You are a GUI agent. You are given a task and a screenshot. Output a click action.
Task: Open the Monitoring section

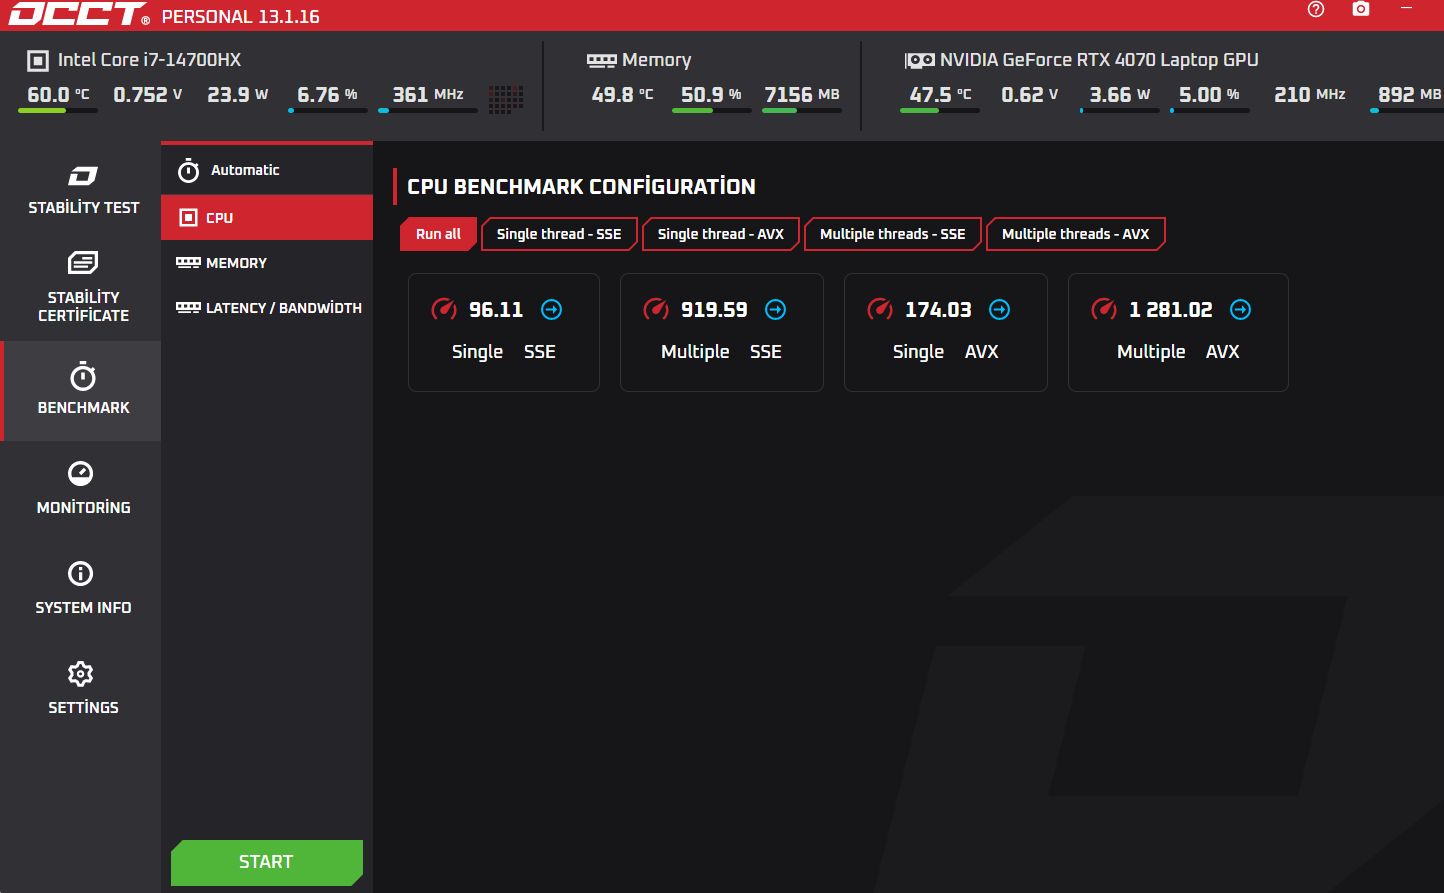(x=83, y=489)
